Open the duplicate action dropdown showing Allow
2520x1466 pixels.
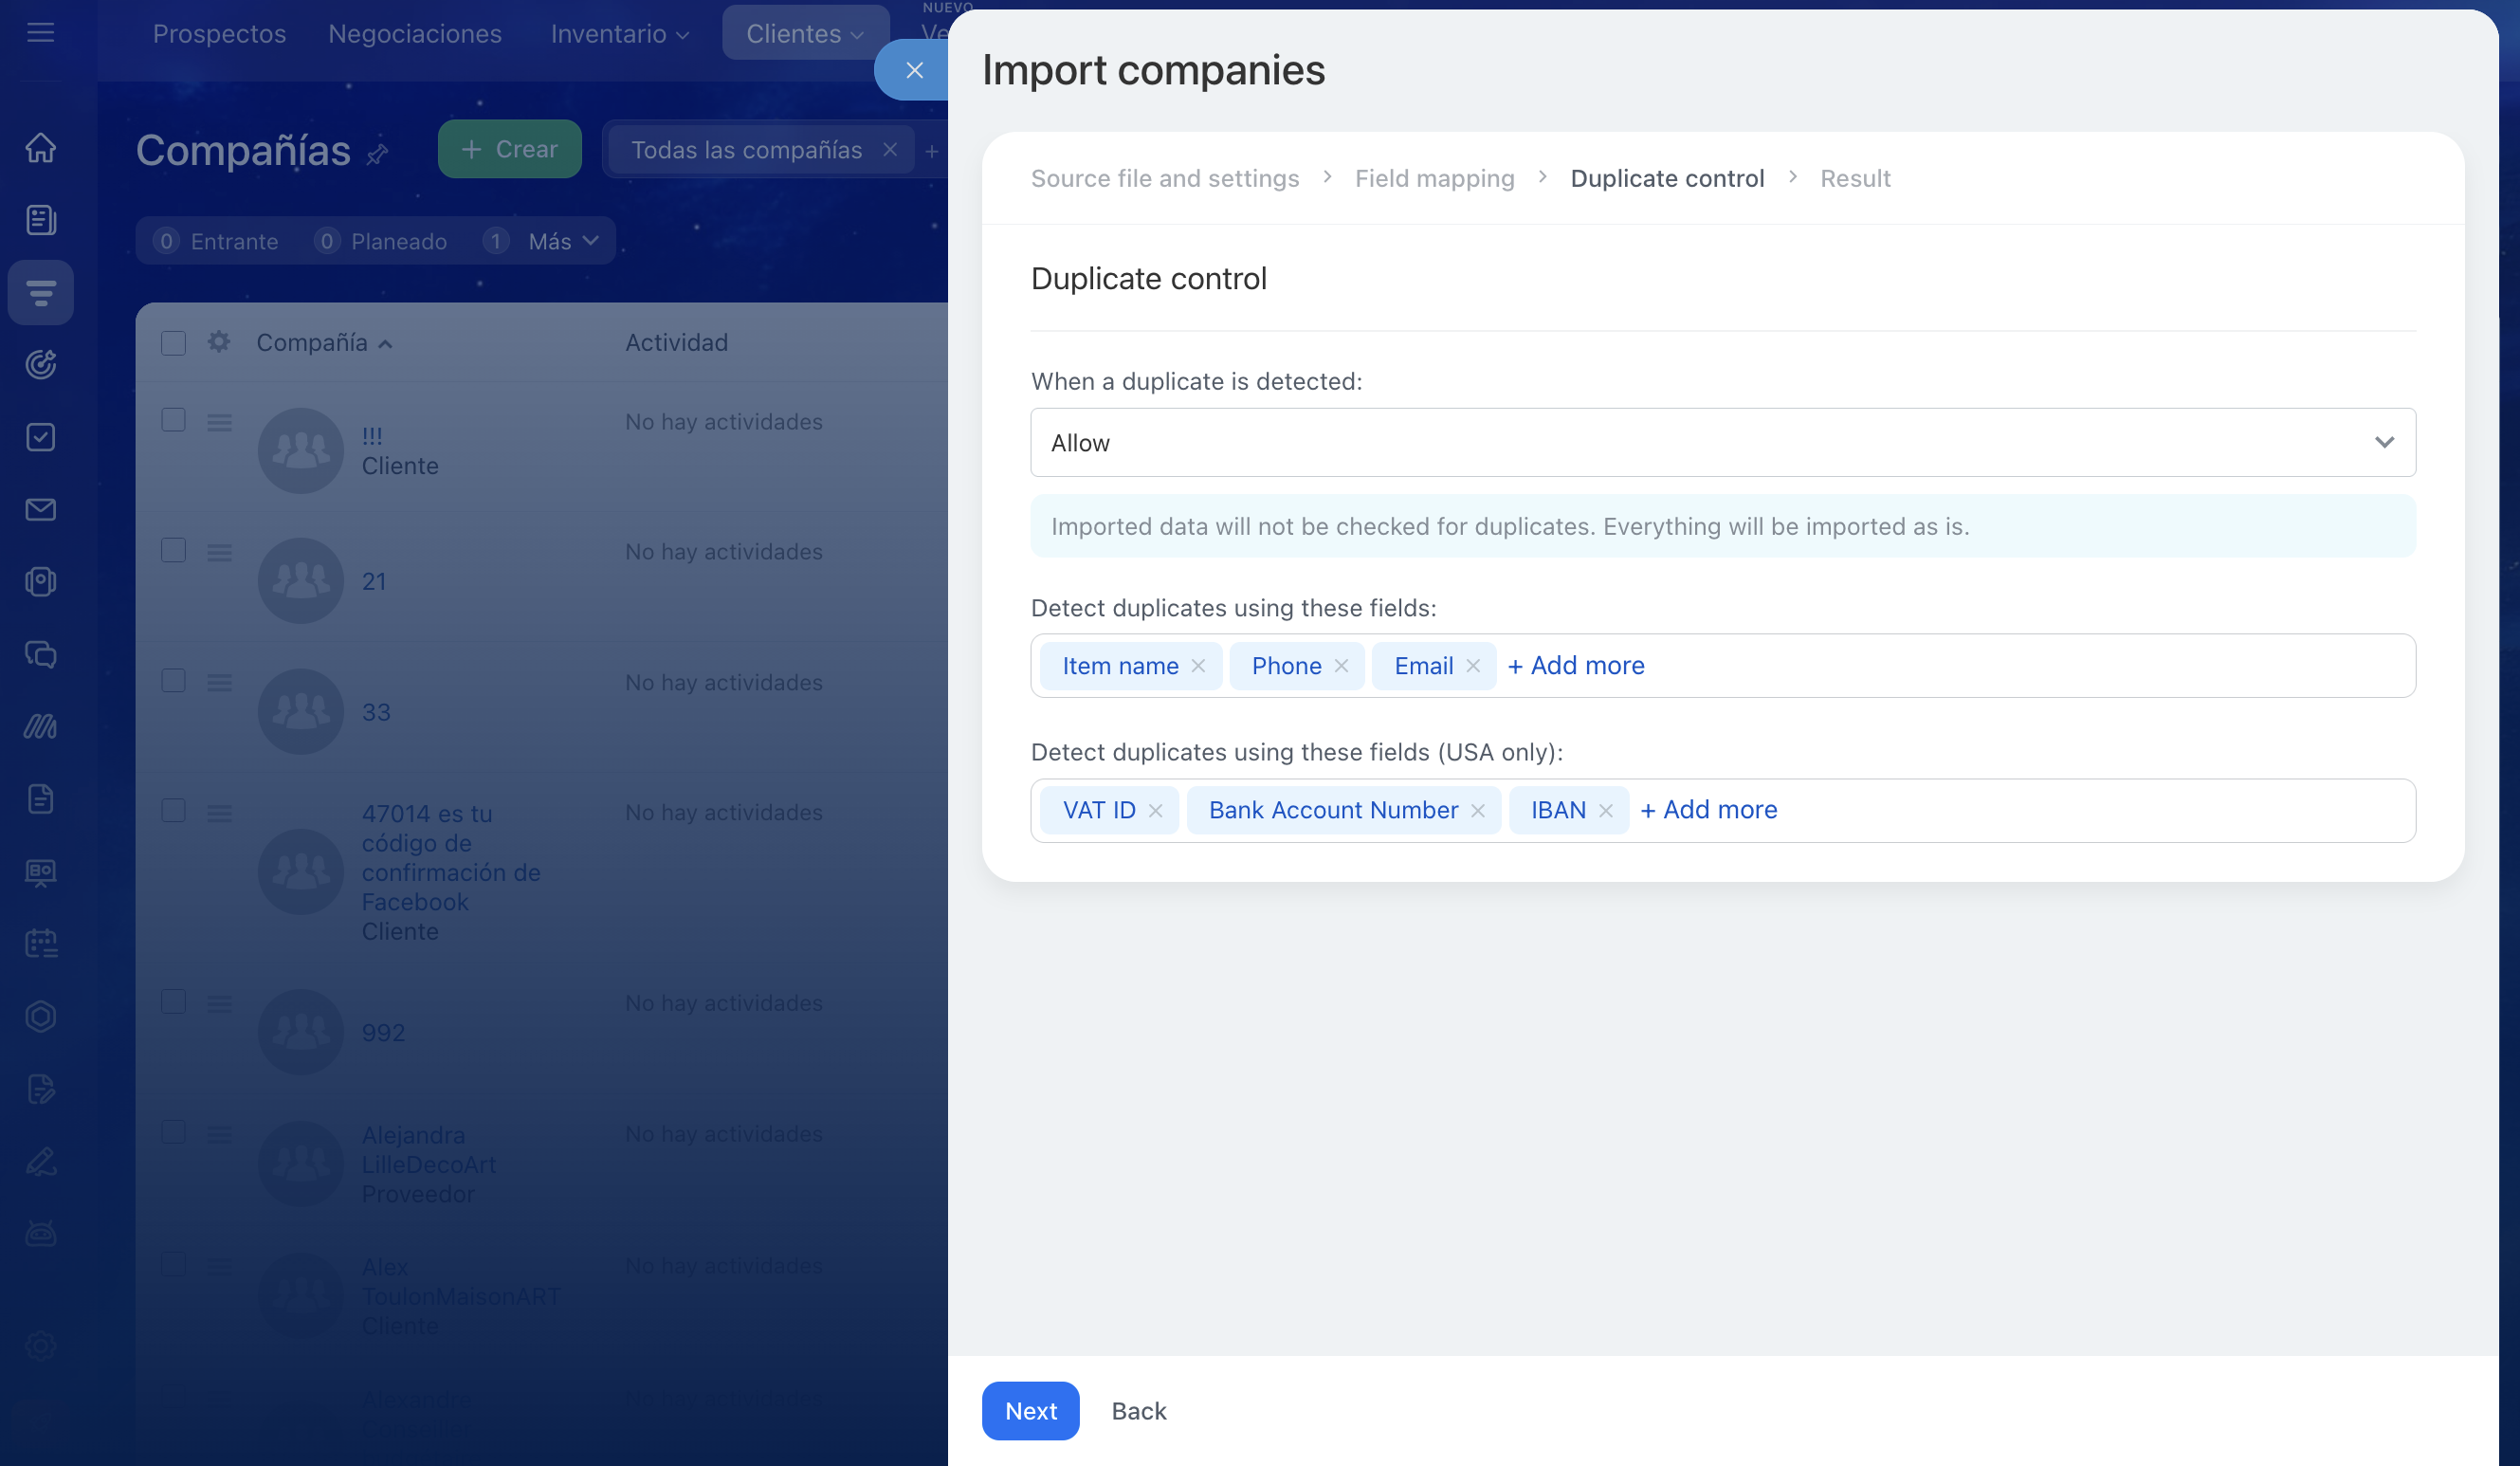(1722, 442)
